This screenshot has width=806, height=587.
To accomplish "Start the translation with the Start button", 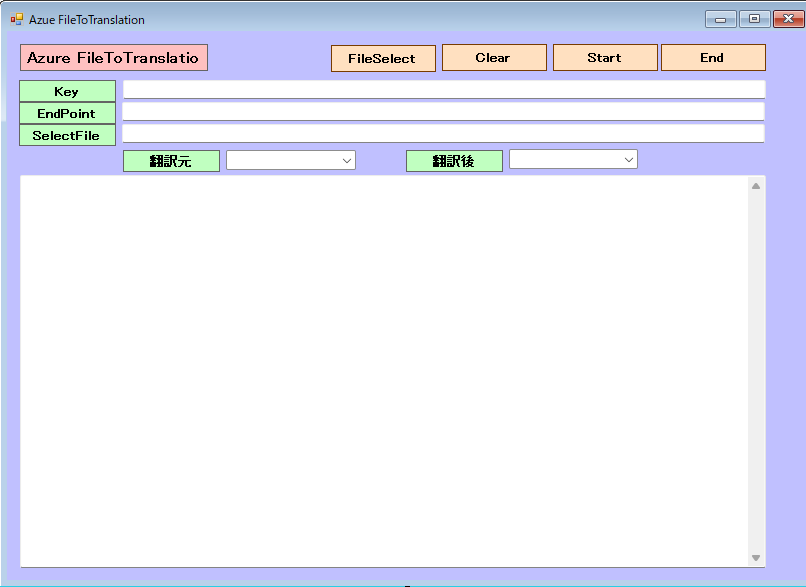I will (x=605, y=58).
